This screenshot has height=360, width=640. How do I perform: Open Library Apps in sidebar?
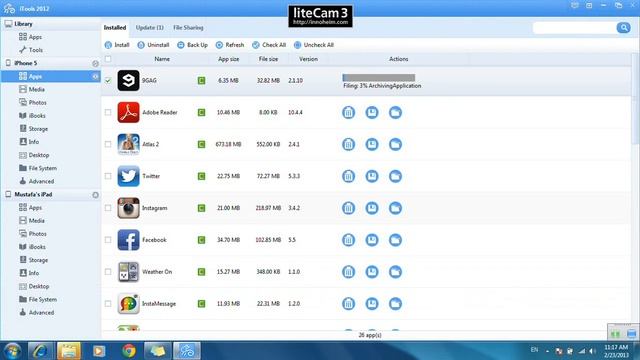[x=30, y=37]
